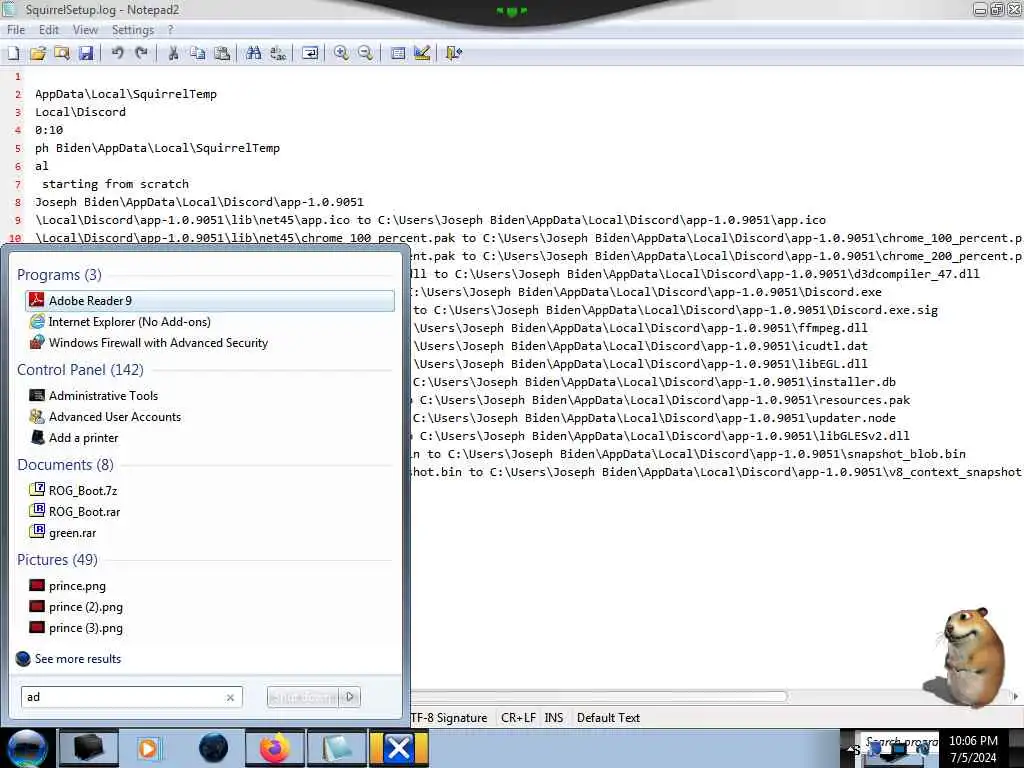Click the Shut down button

point(303,697)
